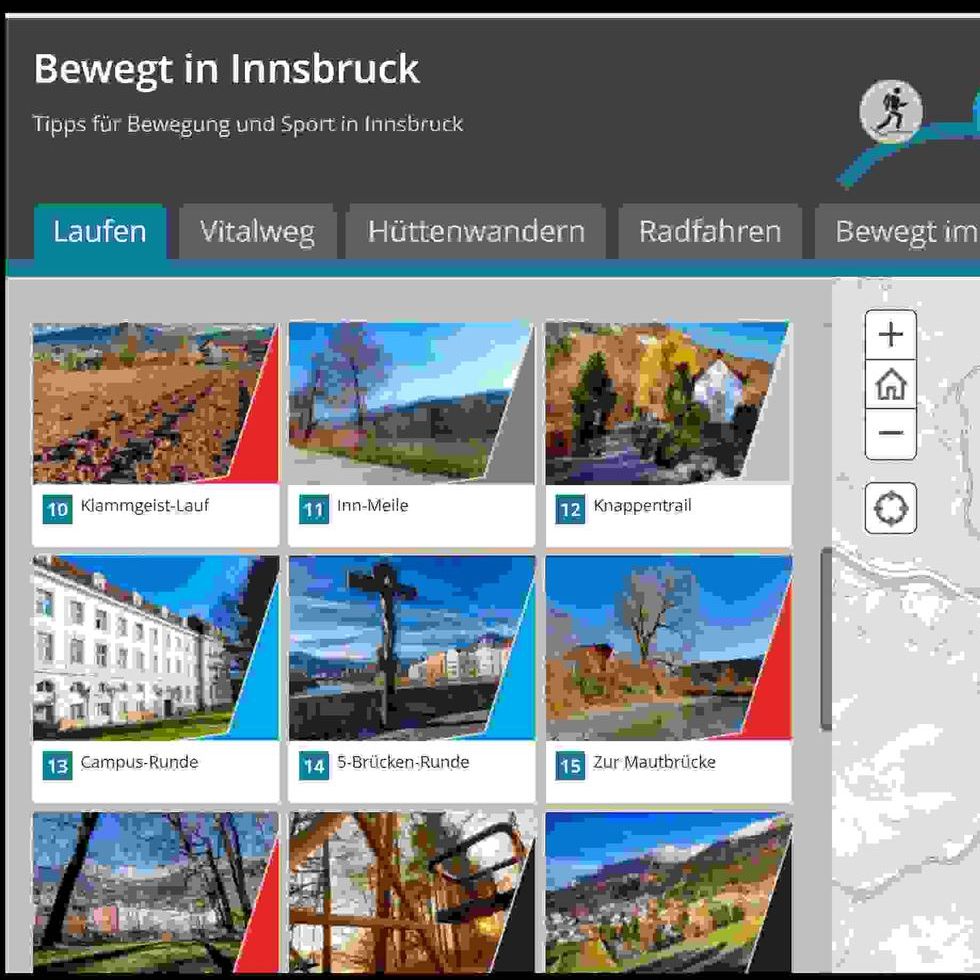The image size is (980, 980).
Task: Click the locate my position icon
Action: (x=890, y=509)
